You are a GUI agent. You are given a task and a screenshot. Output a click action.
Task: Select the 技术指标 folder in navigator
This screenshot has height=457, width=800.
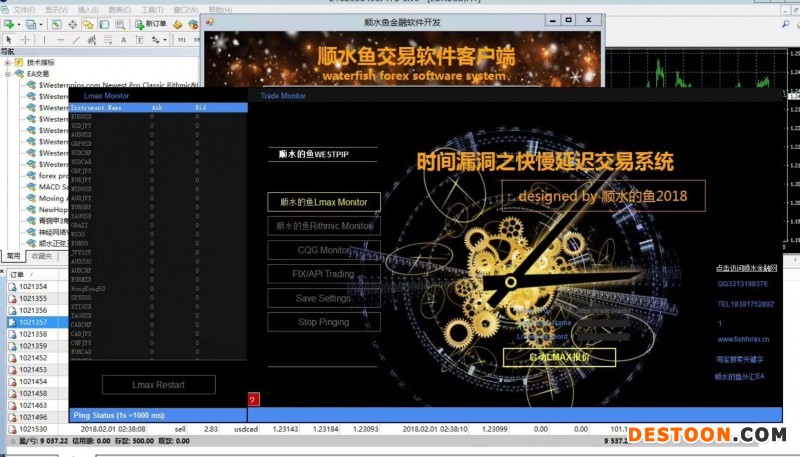point(41,62)
